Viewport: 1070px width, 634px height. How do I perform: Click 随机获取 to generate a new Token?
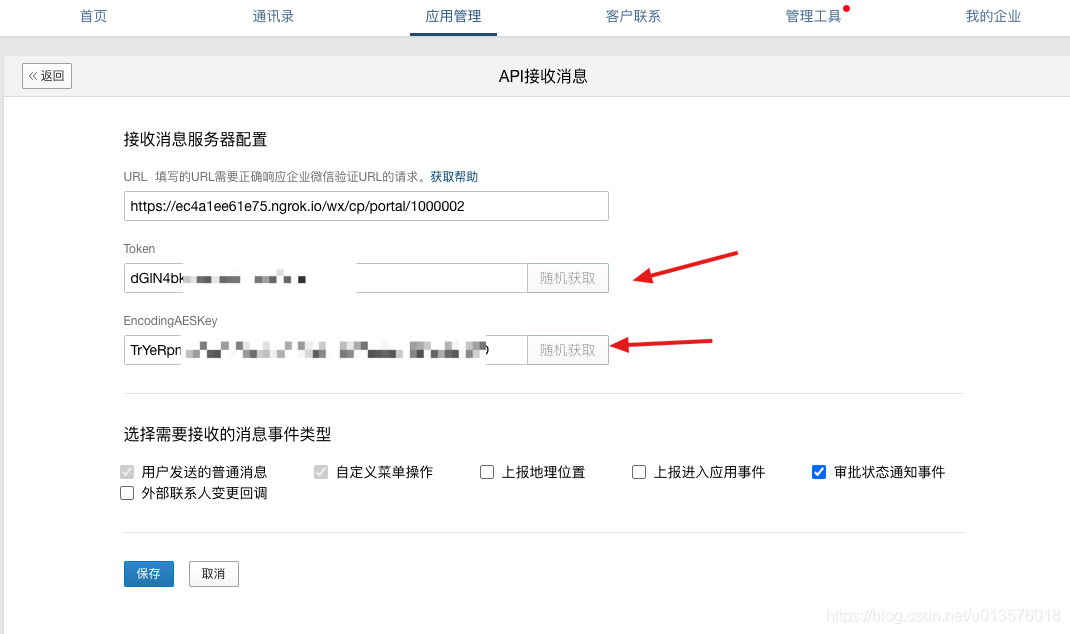tap(567, 277)
